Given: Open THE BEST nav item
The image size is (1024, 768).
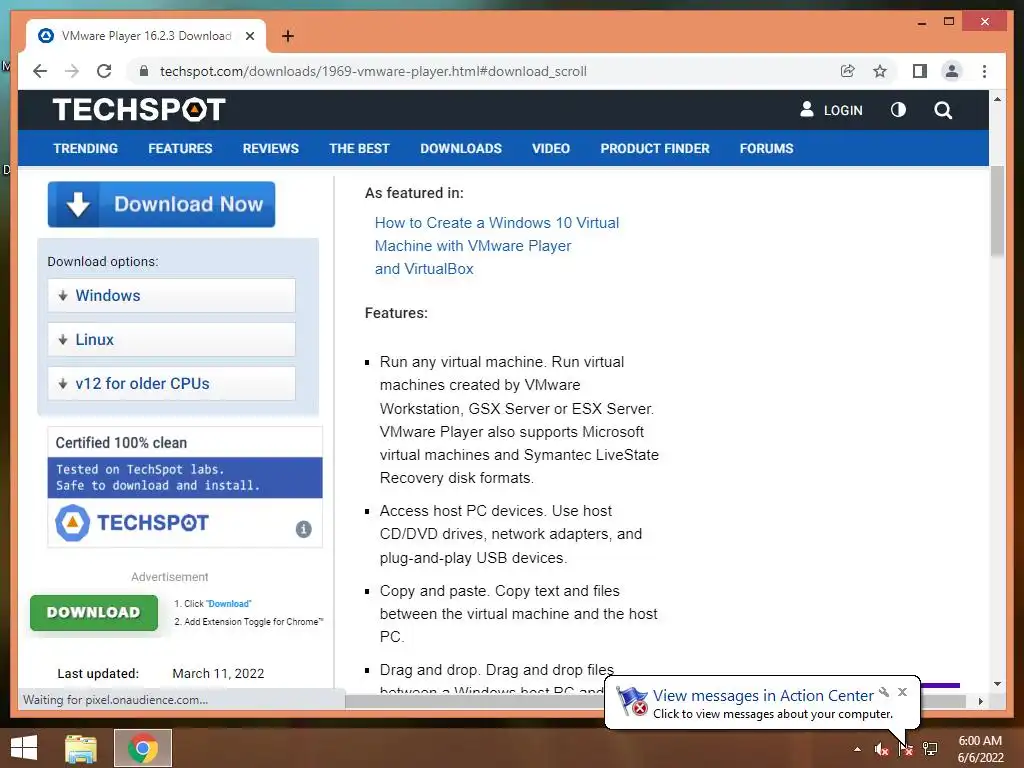Looking at the screenshot, I should coord(359,148).
